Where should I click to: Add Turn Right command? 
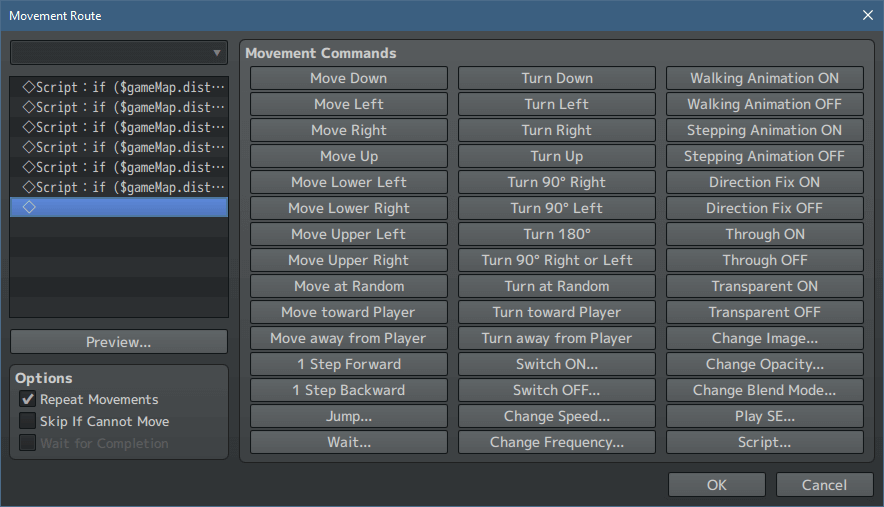click(x=557, y=130)
